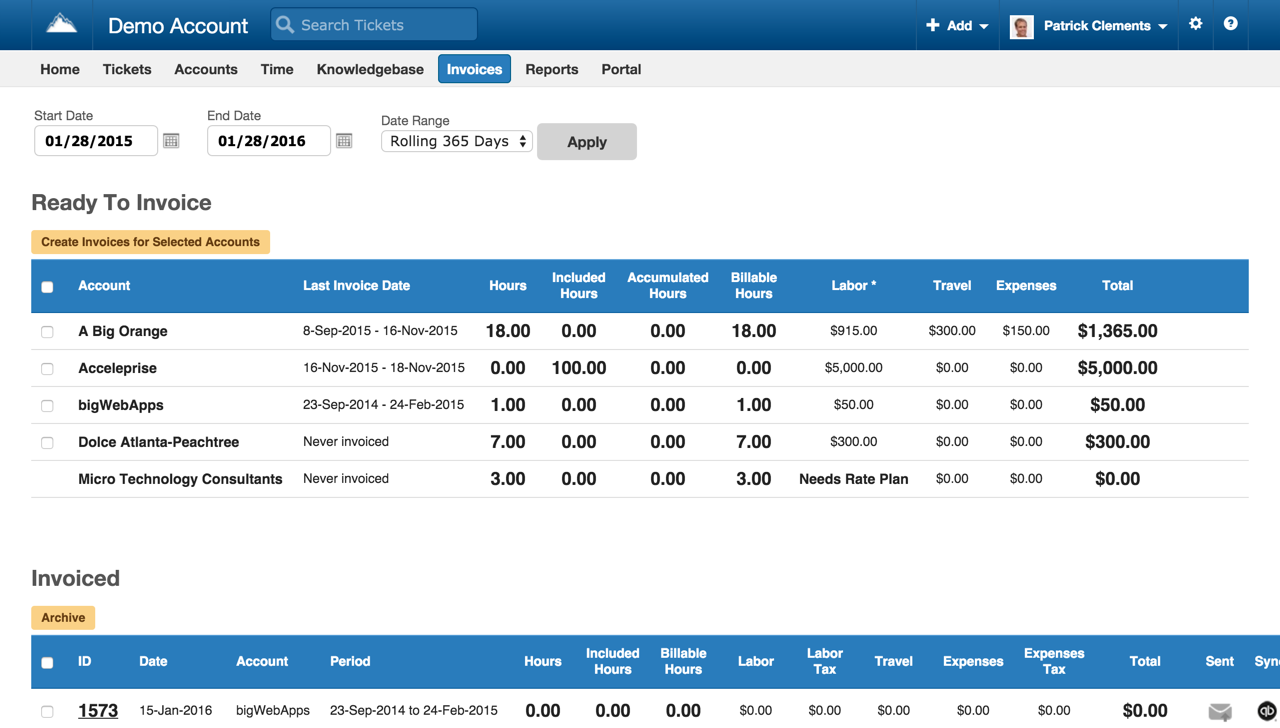
Task: Open the Rolling 365 Days date range dropdown
Action: tap(456, 141)
